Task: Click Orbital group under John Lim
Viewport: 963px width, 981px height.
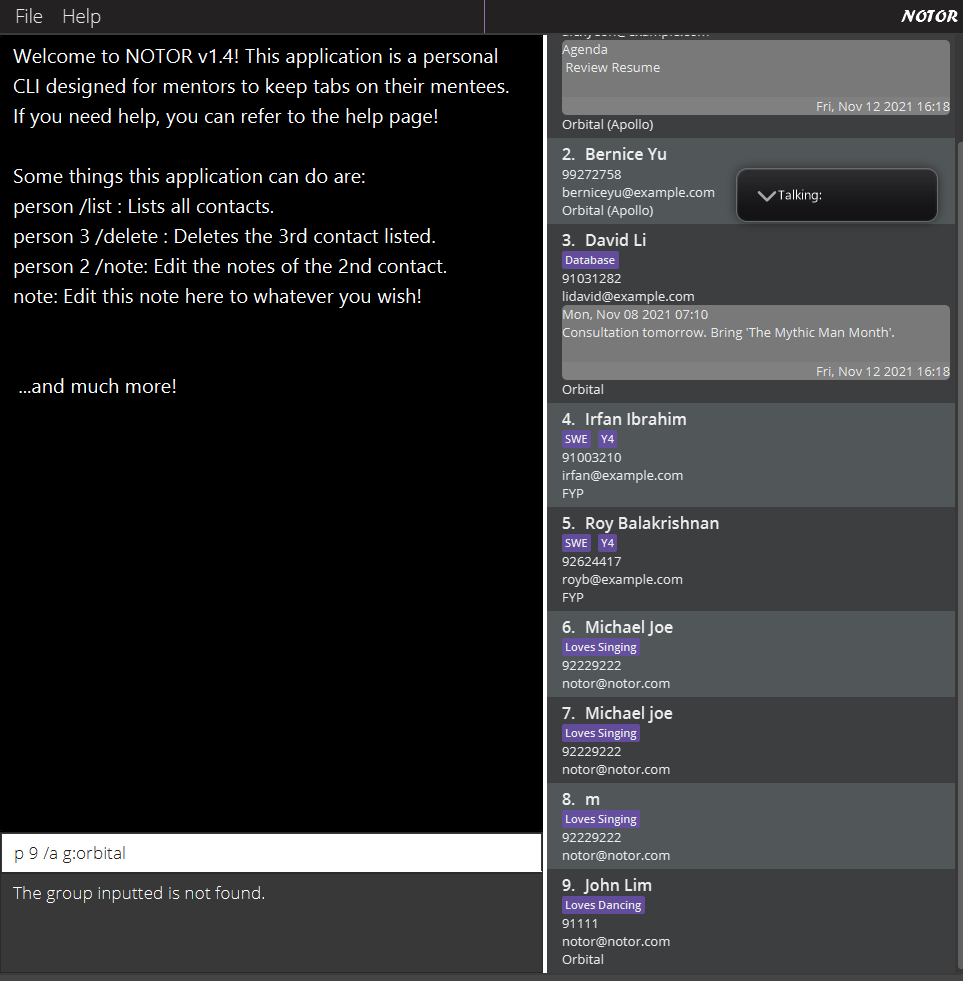Action: pos(583,959)
